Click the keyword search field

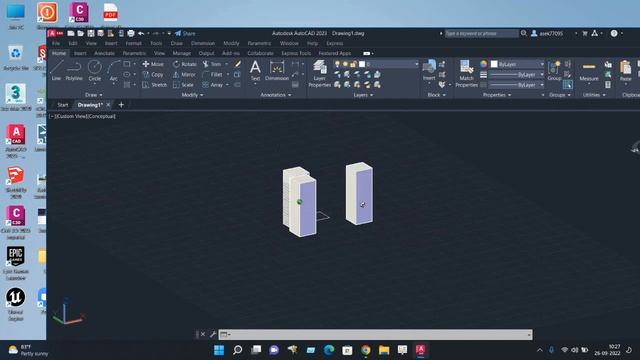pos(481,33)
